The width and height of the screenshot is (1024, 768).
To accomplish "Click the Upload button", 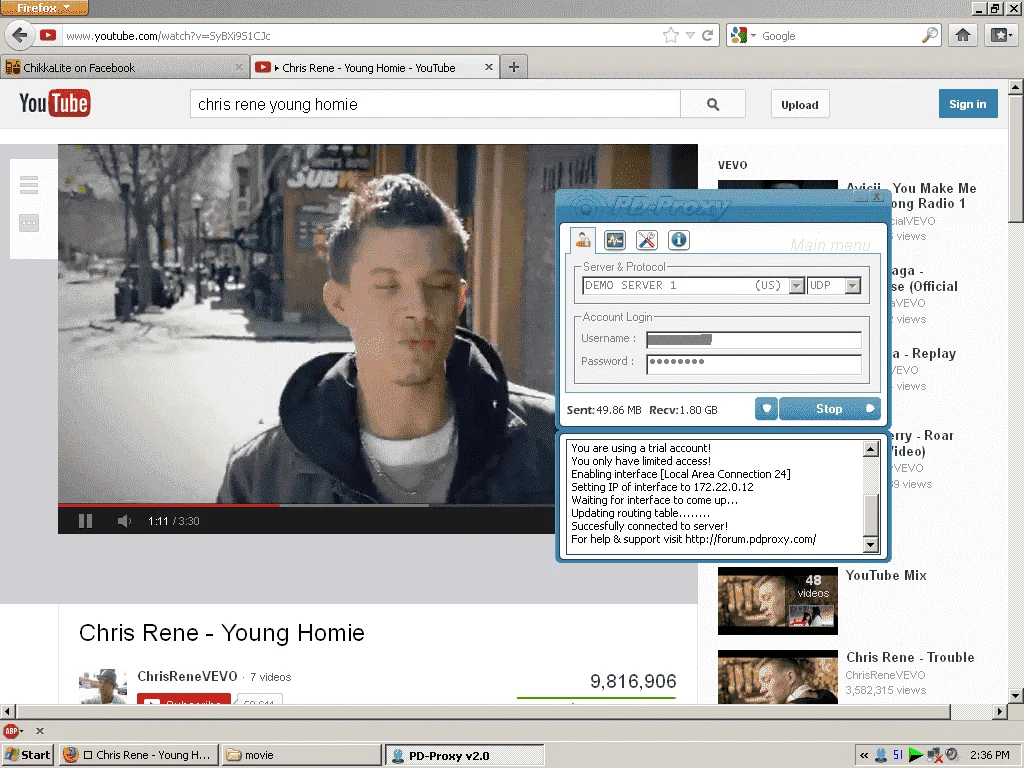I will pyautogui.click(x=799, y=104).
